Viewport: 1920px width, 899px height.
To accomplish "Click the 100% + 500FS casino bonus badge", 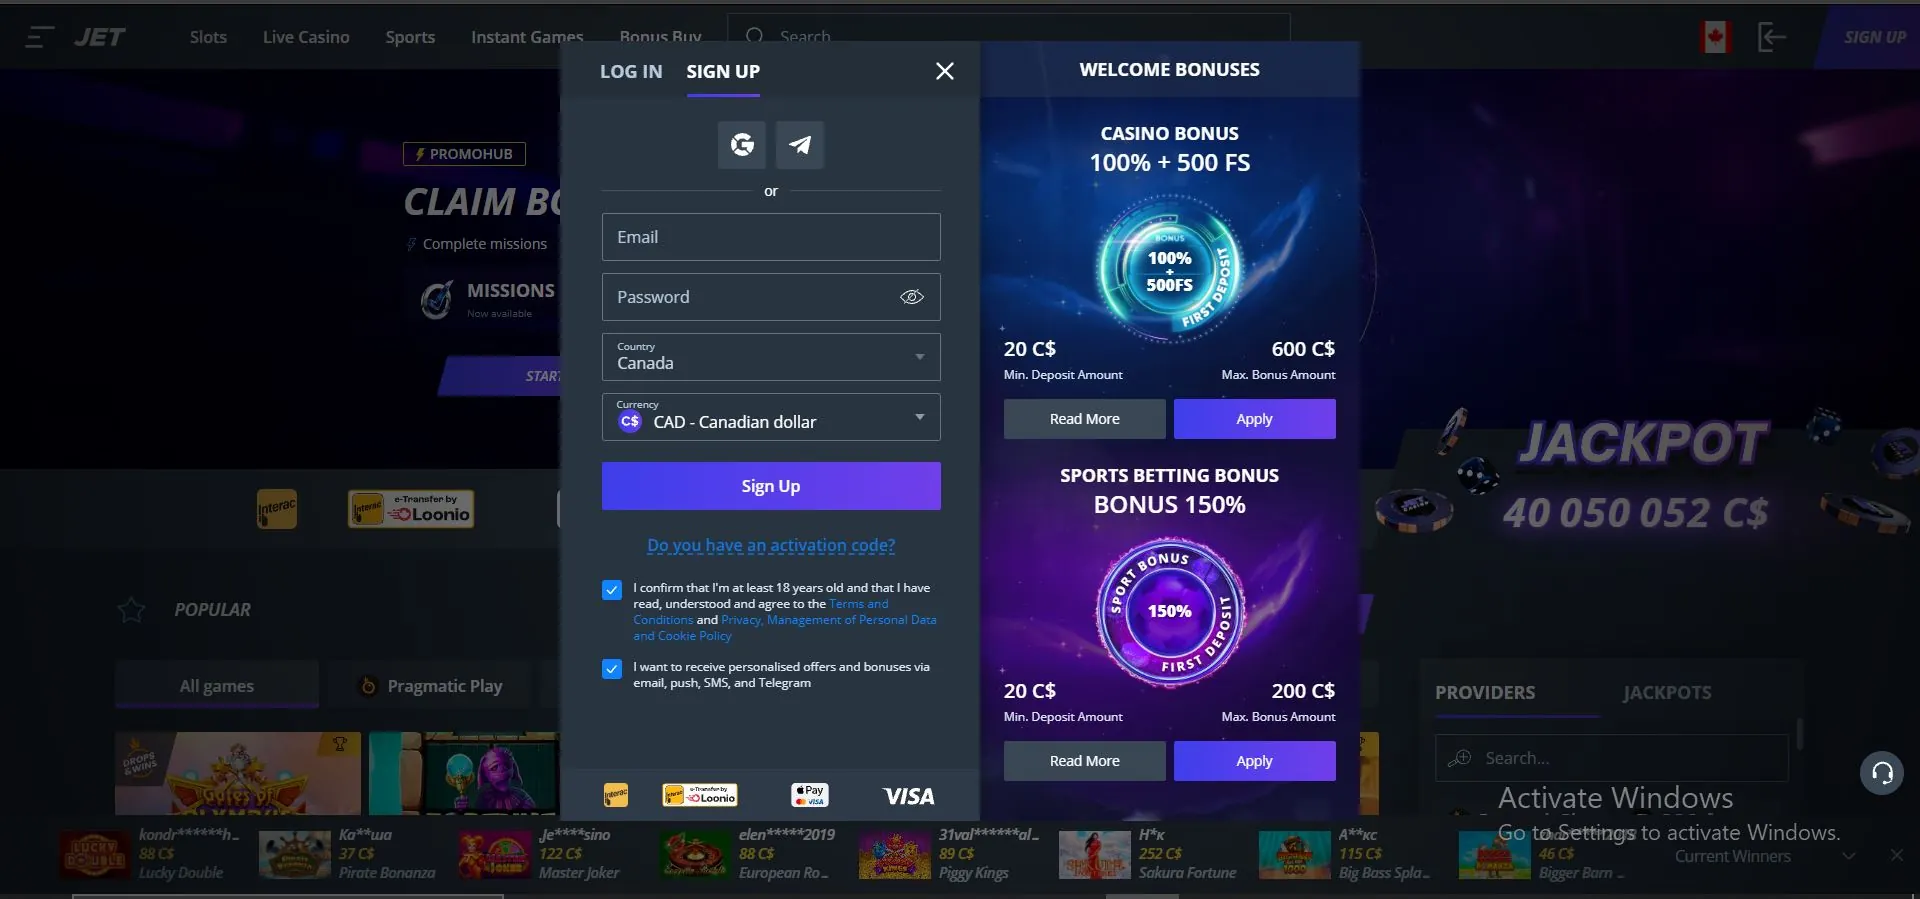I will [x=1170, y=271].
